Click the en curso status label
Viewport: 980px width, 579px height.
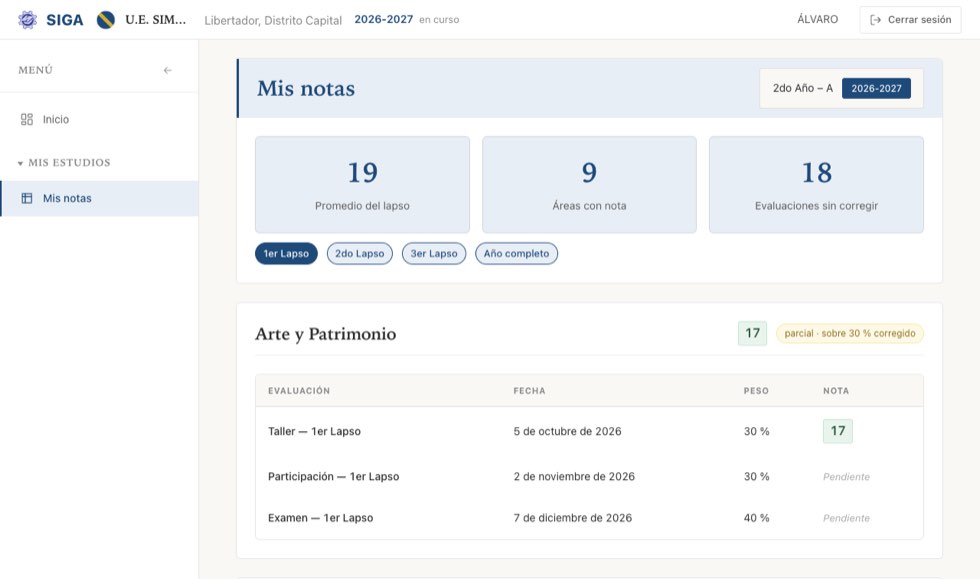tap(439, 20)
